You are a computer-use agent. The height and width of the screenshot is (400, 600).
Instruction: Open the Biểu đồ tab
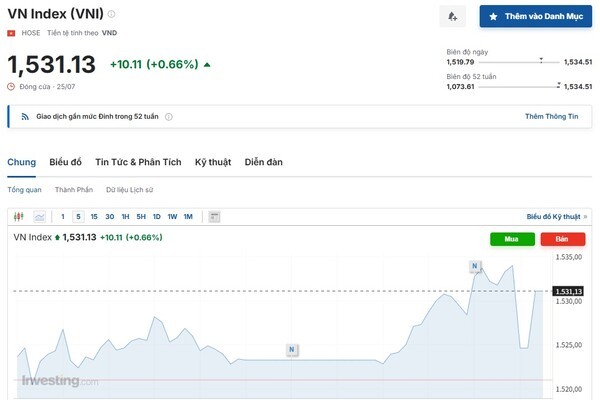[x=65, y=162]
